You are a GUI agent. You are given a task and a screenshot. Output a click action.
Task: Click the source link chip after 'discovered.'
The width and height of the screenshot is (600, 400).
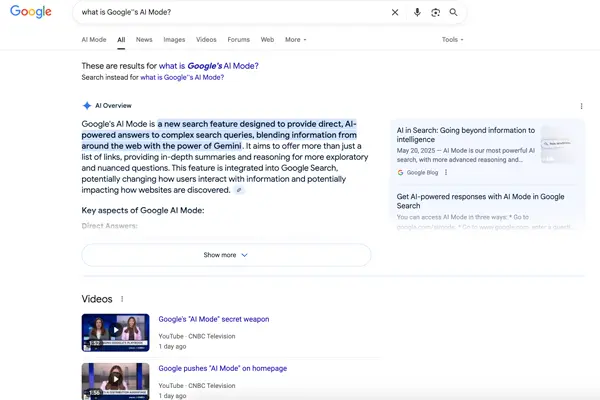(239, 190)
